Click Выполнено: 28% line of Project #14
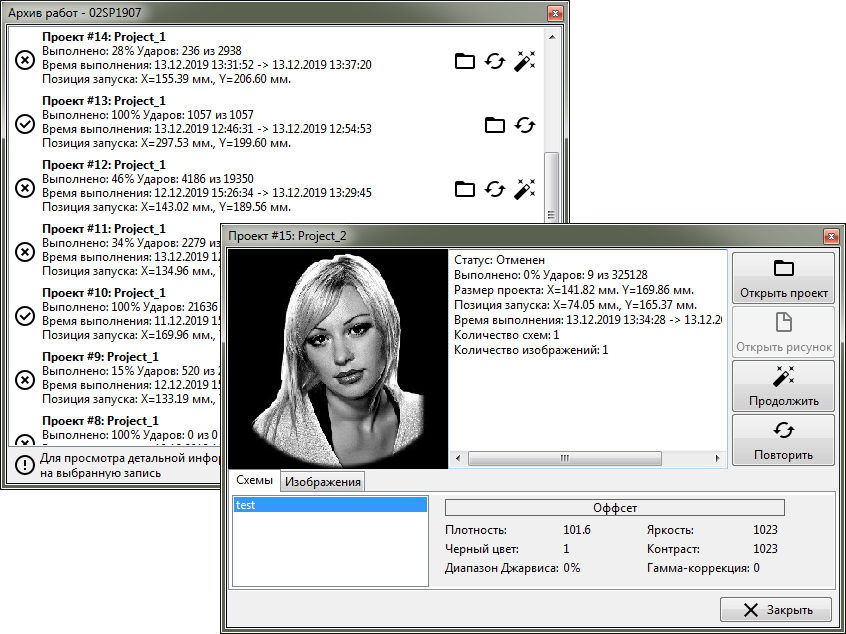This screenshot has width=846, height=634. (x=141, y=51)
